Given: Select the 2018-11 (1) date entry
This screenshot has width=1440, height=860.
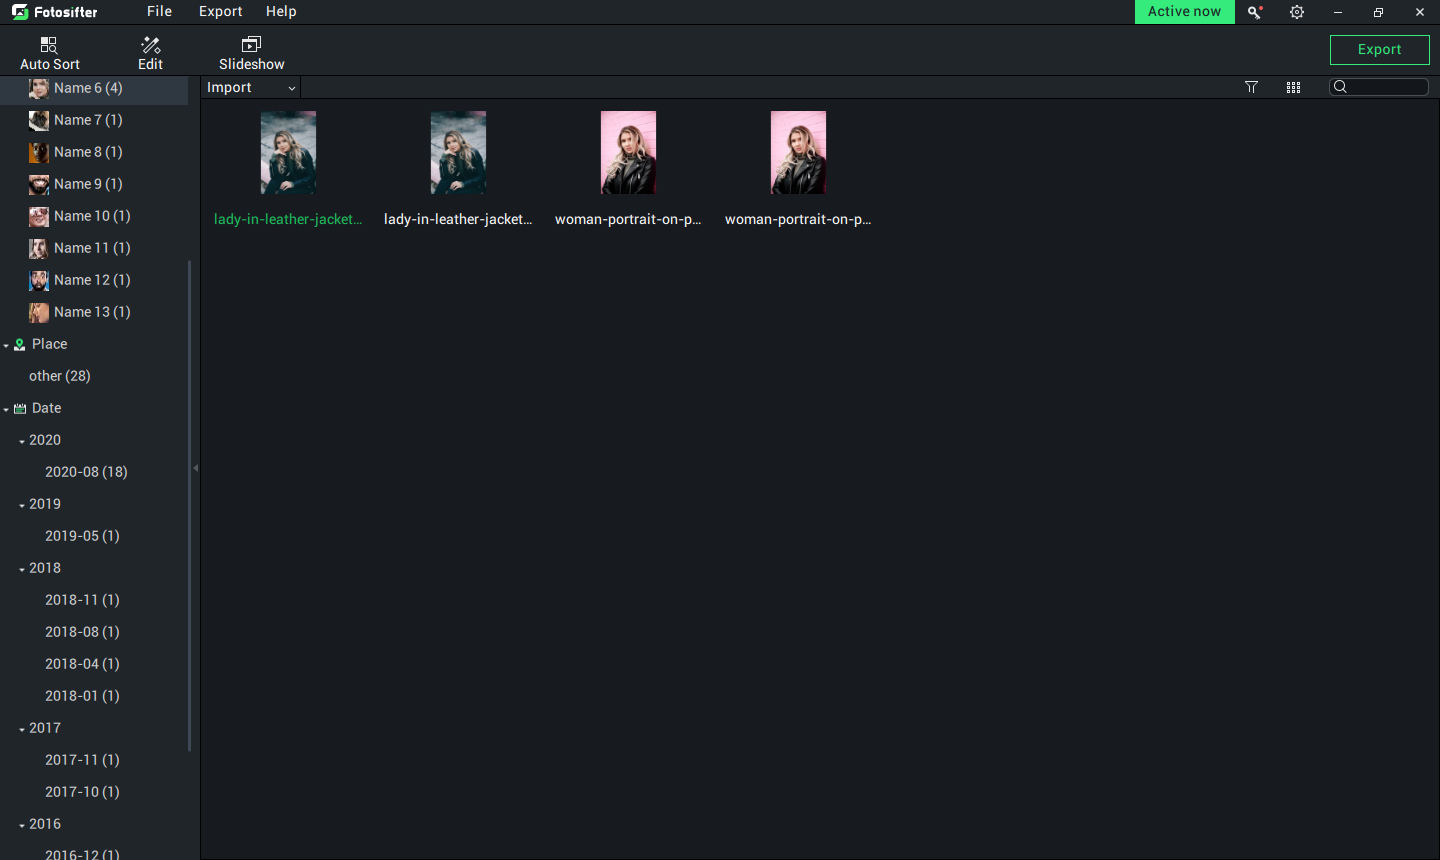Looking at the screenshot, I should (x=82, y=600).
